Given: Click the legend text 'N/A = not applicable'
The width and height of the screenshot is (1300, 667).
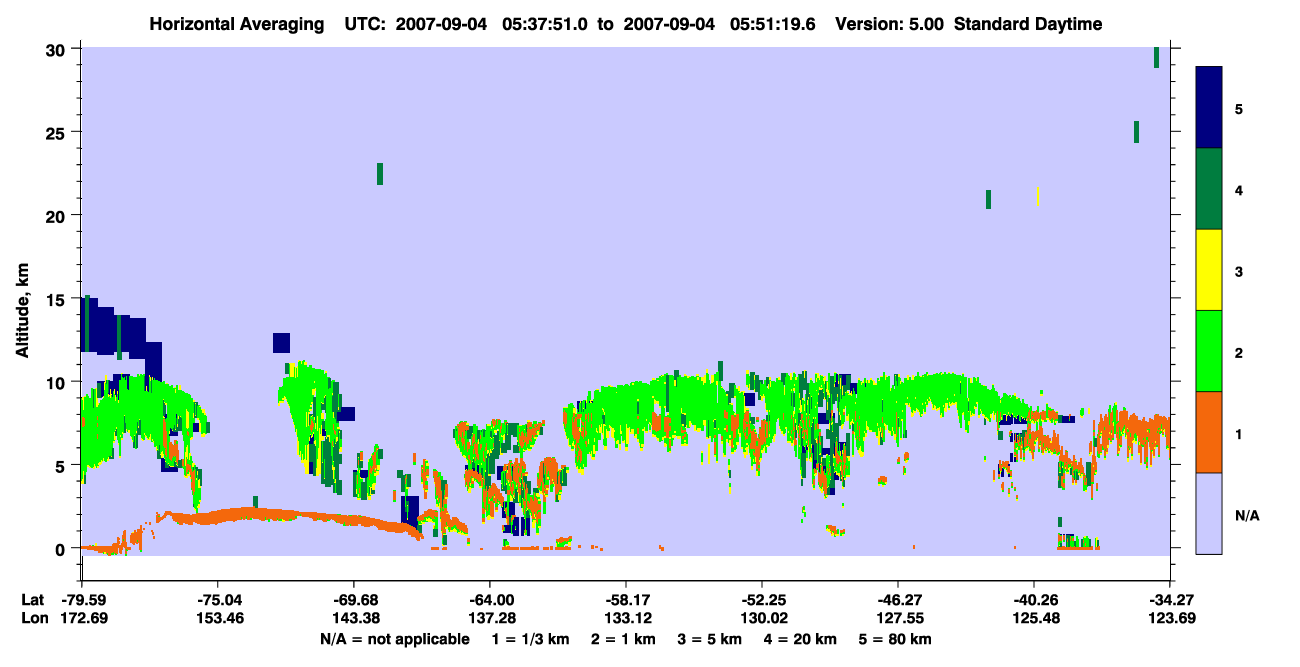Looking at the screenshot, I should click(x=394, y=639).
